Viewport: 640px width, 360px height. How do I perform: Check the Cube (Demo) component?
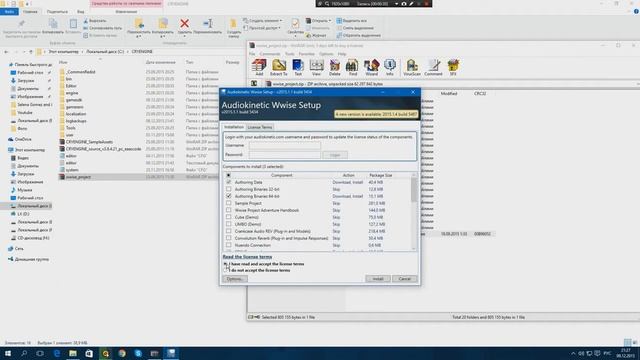coord(229,217)
